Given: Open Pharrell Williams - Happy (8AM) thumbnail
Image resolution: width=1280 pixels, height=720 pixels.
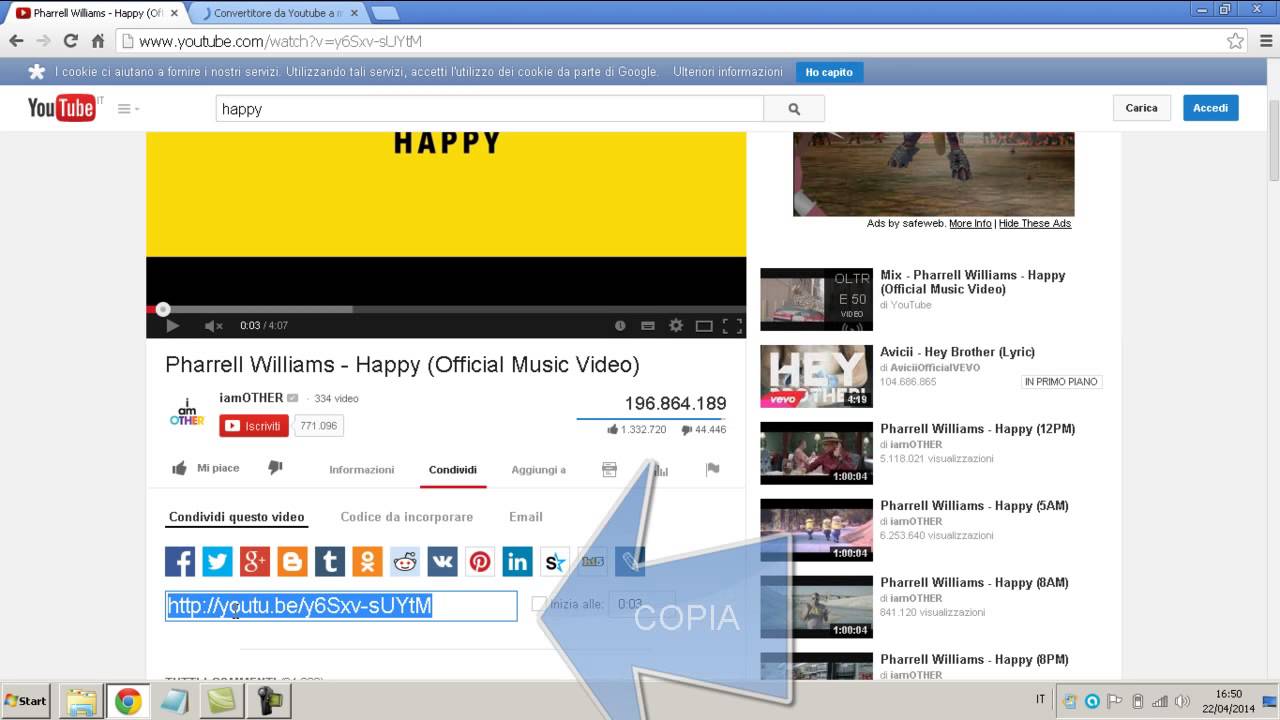Looking at the screenshot, I should tap(816, 607).
